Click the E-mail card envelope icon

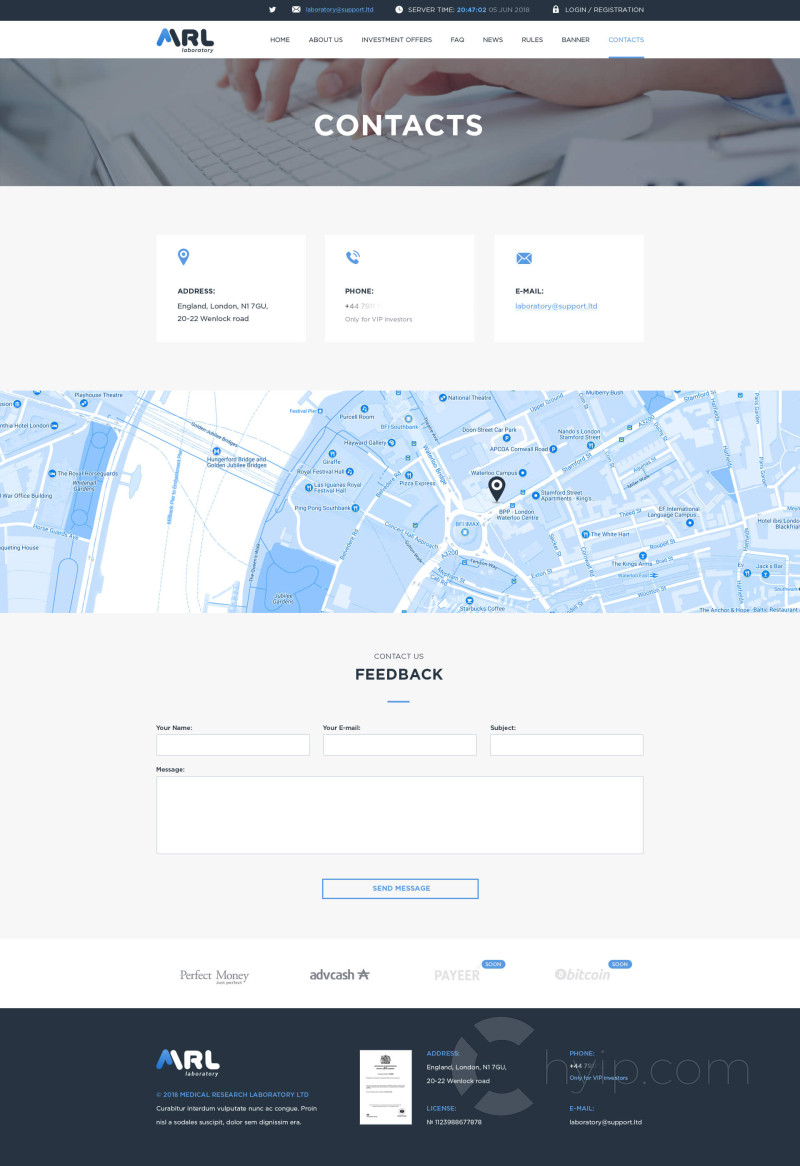tap(524, 258)
